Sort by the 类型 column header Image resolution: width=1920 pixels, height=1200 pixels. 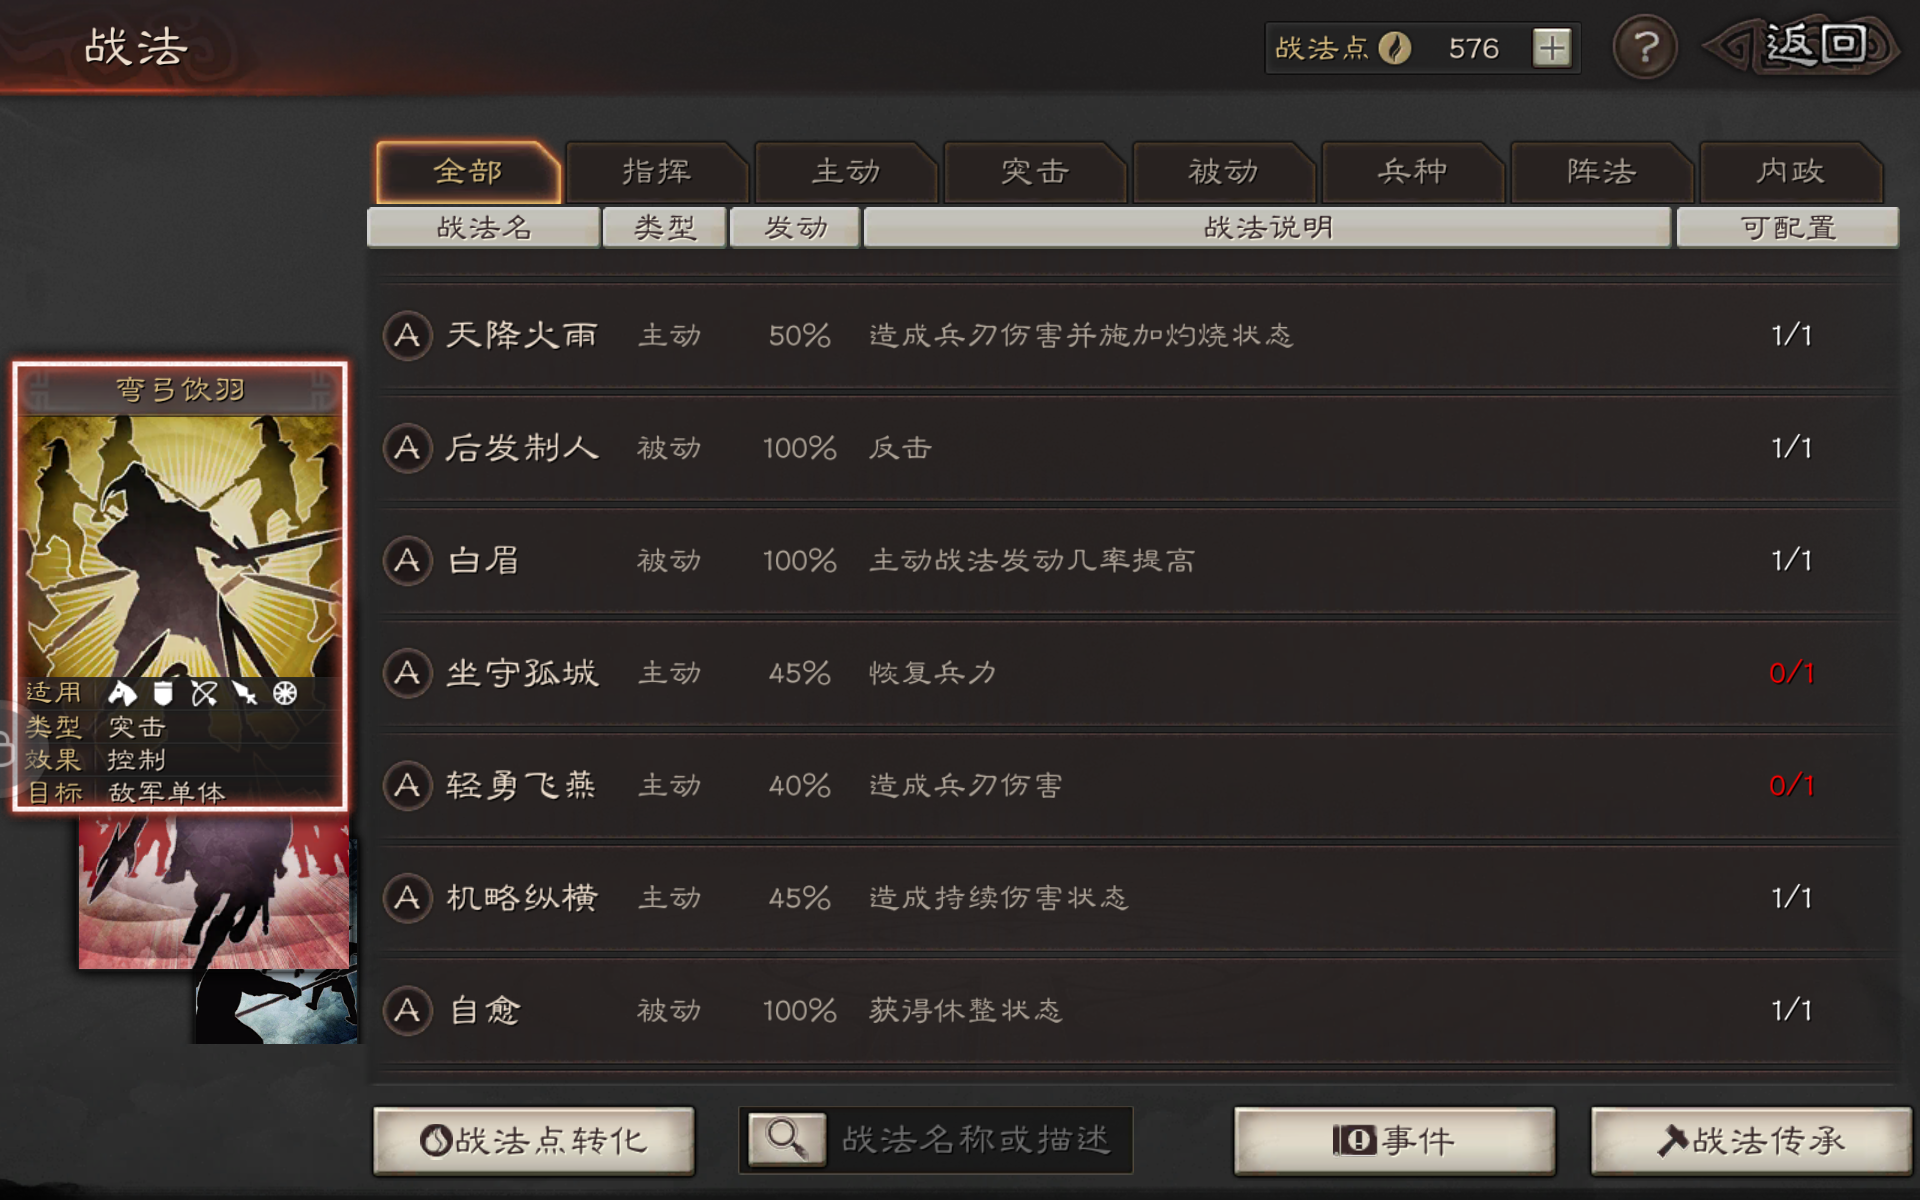pyautogui.click(x=664, y=227)
